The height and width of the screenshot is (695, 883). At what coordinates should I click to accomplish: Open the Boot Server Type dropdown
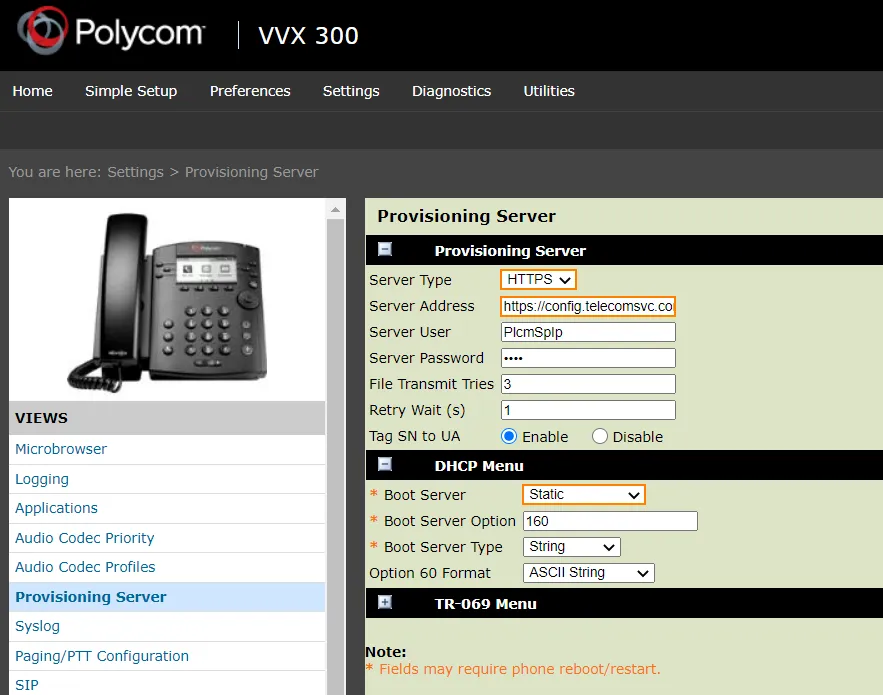click(x=572, y=547)
